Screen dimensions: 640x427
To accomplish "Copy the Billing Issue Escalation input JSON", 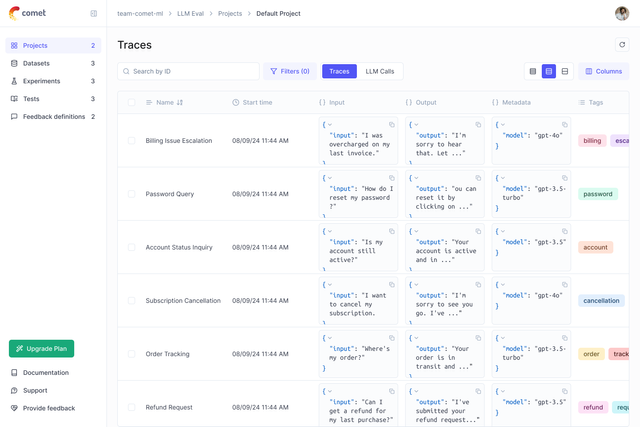I will click(392, 124).
